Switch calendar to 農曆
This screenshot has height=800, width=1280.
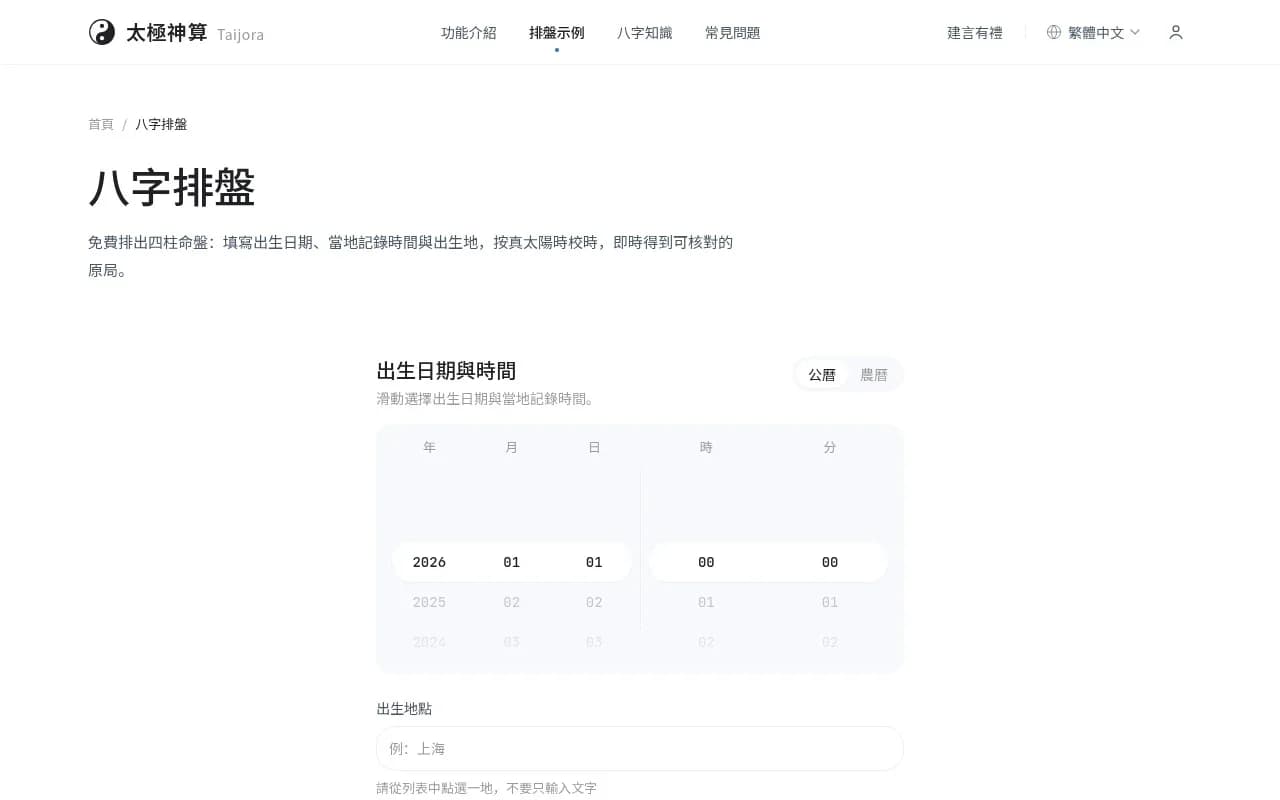pyautogui.click(x=874, y=375)
